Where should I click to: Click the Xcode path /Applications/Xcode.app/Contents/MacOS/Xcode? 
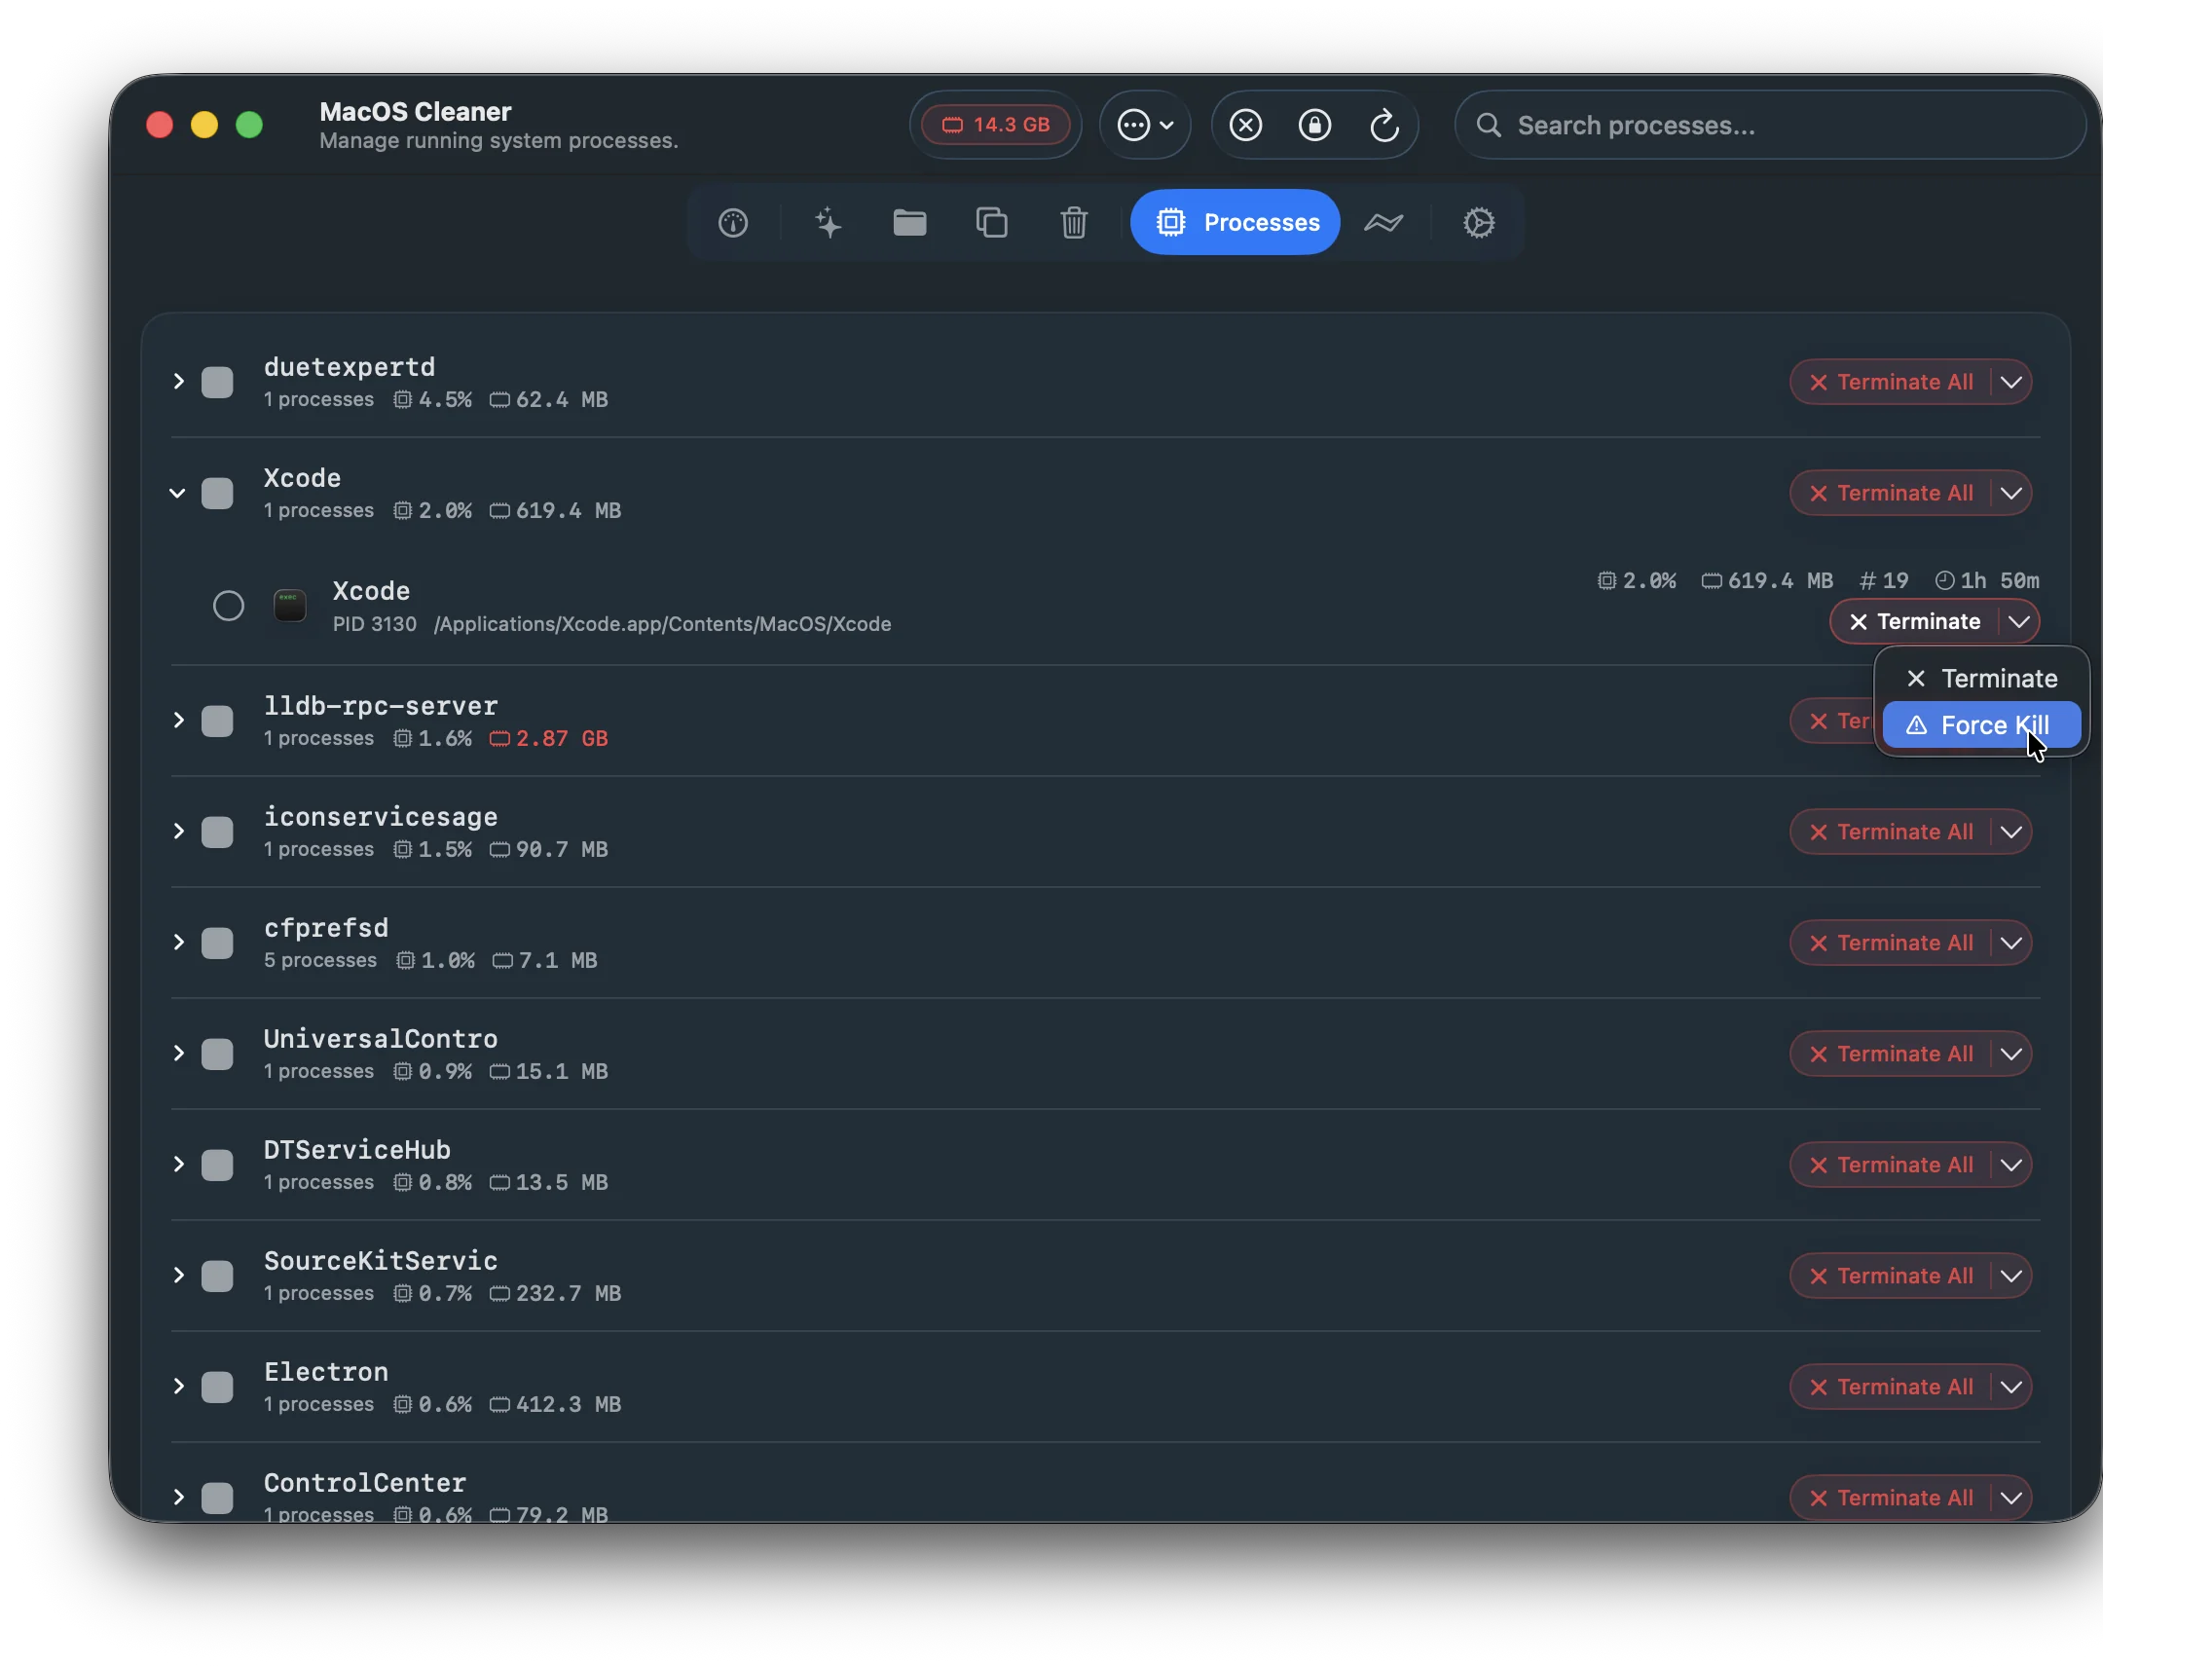[662, 624]
